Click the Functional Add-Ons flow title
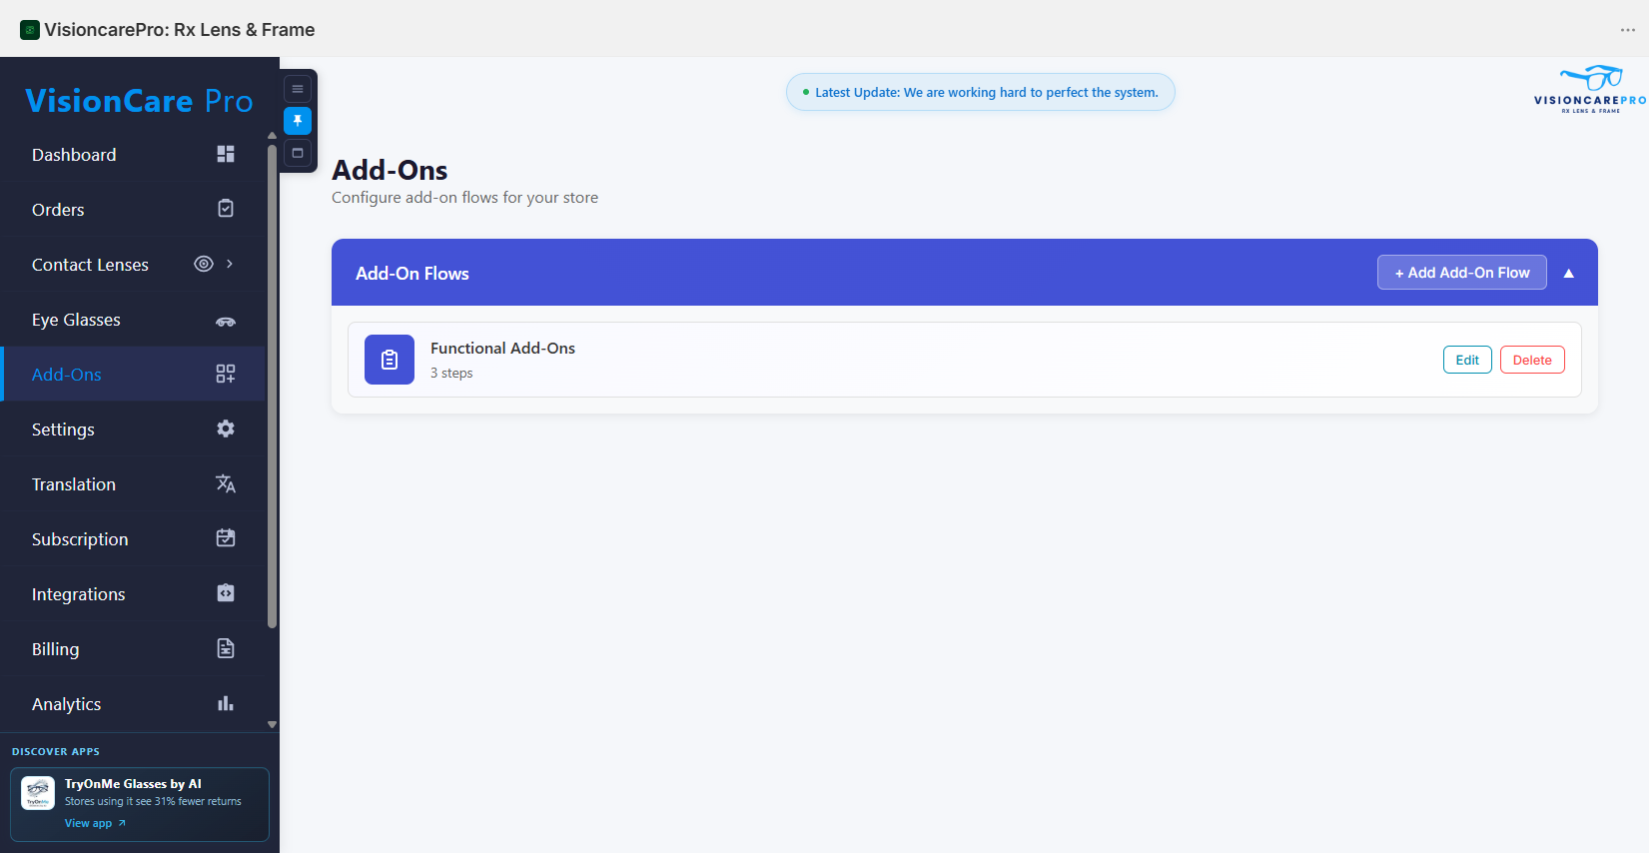1649x853 pixels. pyautogui.click(x=503, y=348)
